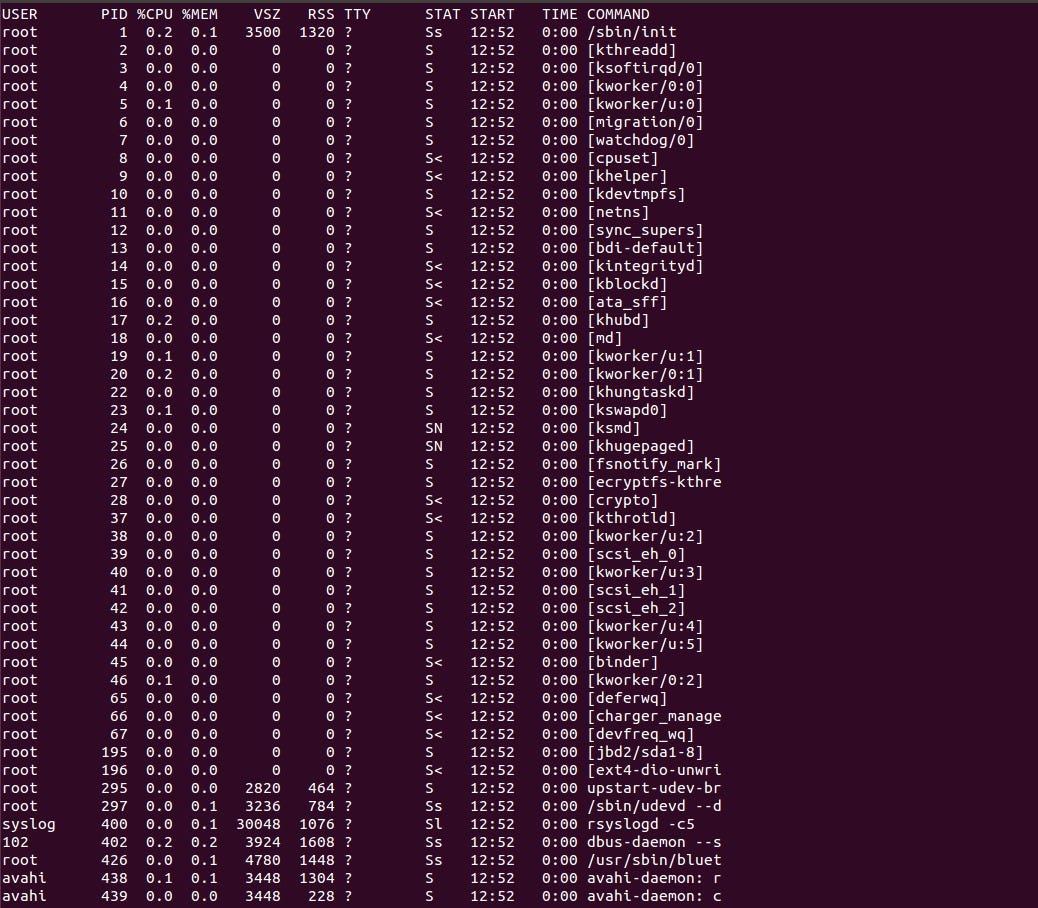Click the user 102 entry
Viewport: 1038px width, 908px height.
click(14, 842)
